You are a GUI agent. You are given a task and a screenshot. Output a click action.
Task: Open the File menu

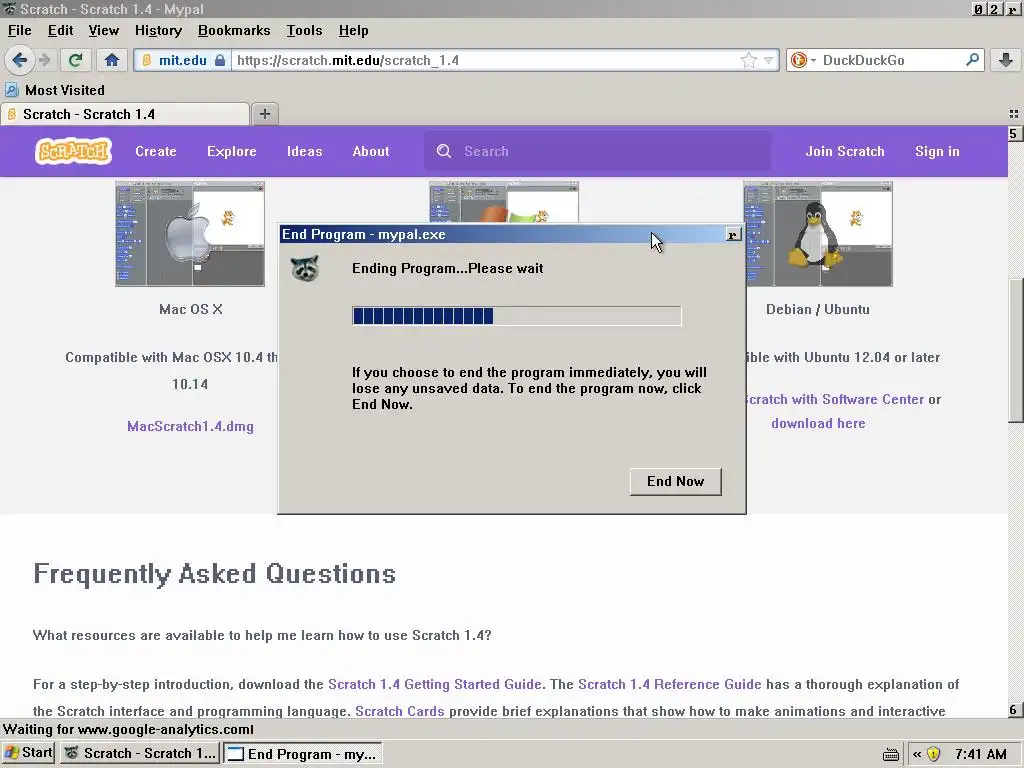[x=20, y=31]
